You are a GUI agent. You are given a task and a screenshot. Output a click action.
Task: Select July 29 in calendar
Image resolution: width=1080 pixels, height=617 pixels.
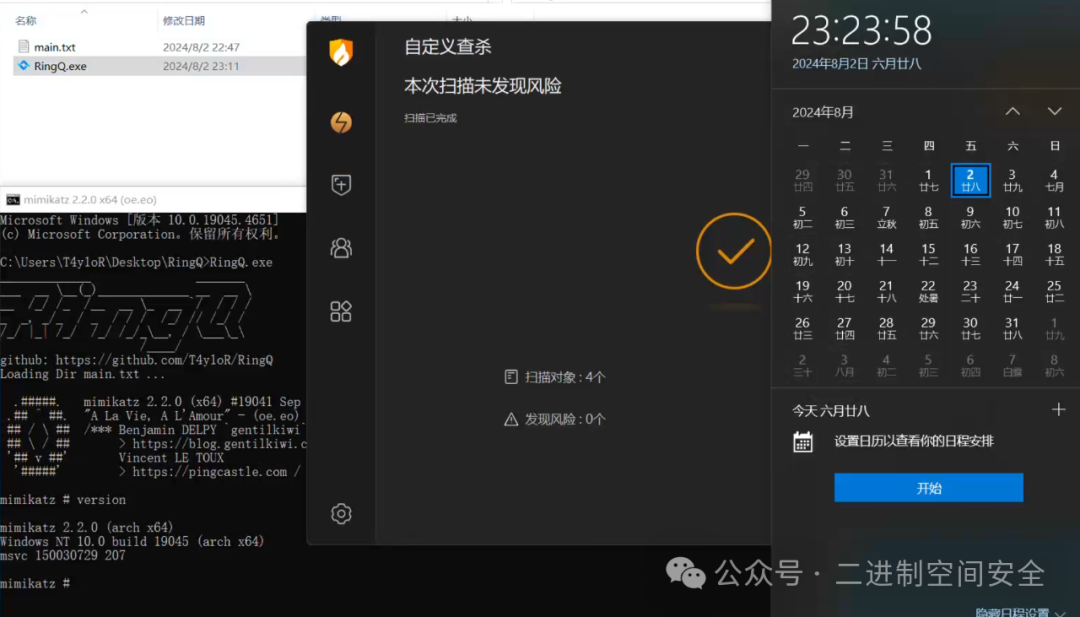click(x=802, y=180)
